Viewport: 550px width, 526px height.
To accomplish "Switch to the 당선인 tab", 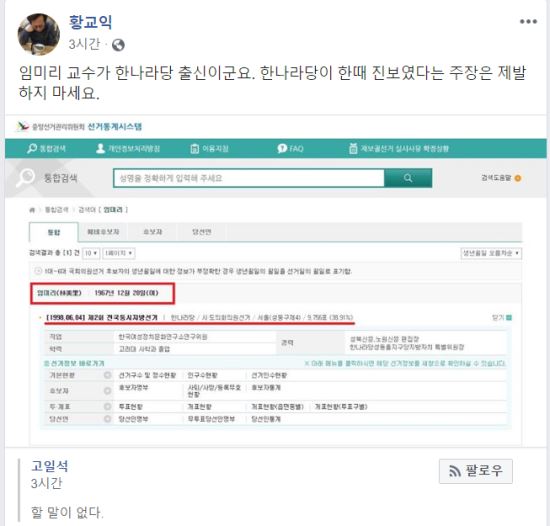I will [x=202, y=232].
